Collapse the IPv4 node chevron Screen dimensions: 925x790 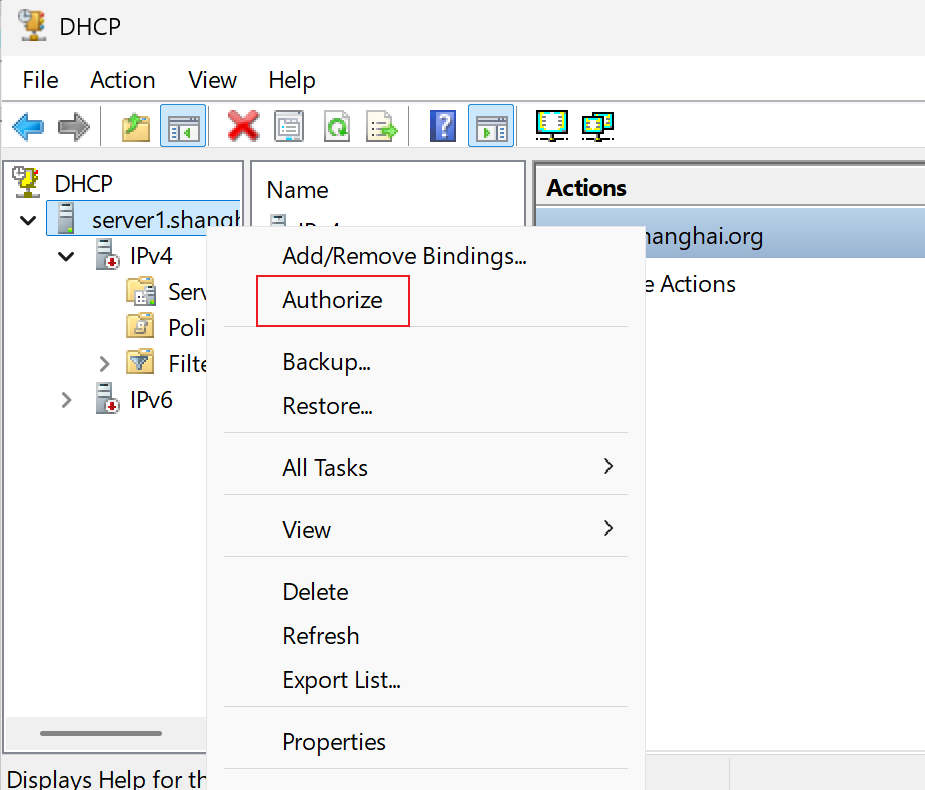pyautogui.click(x=66, y=256)
